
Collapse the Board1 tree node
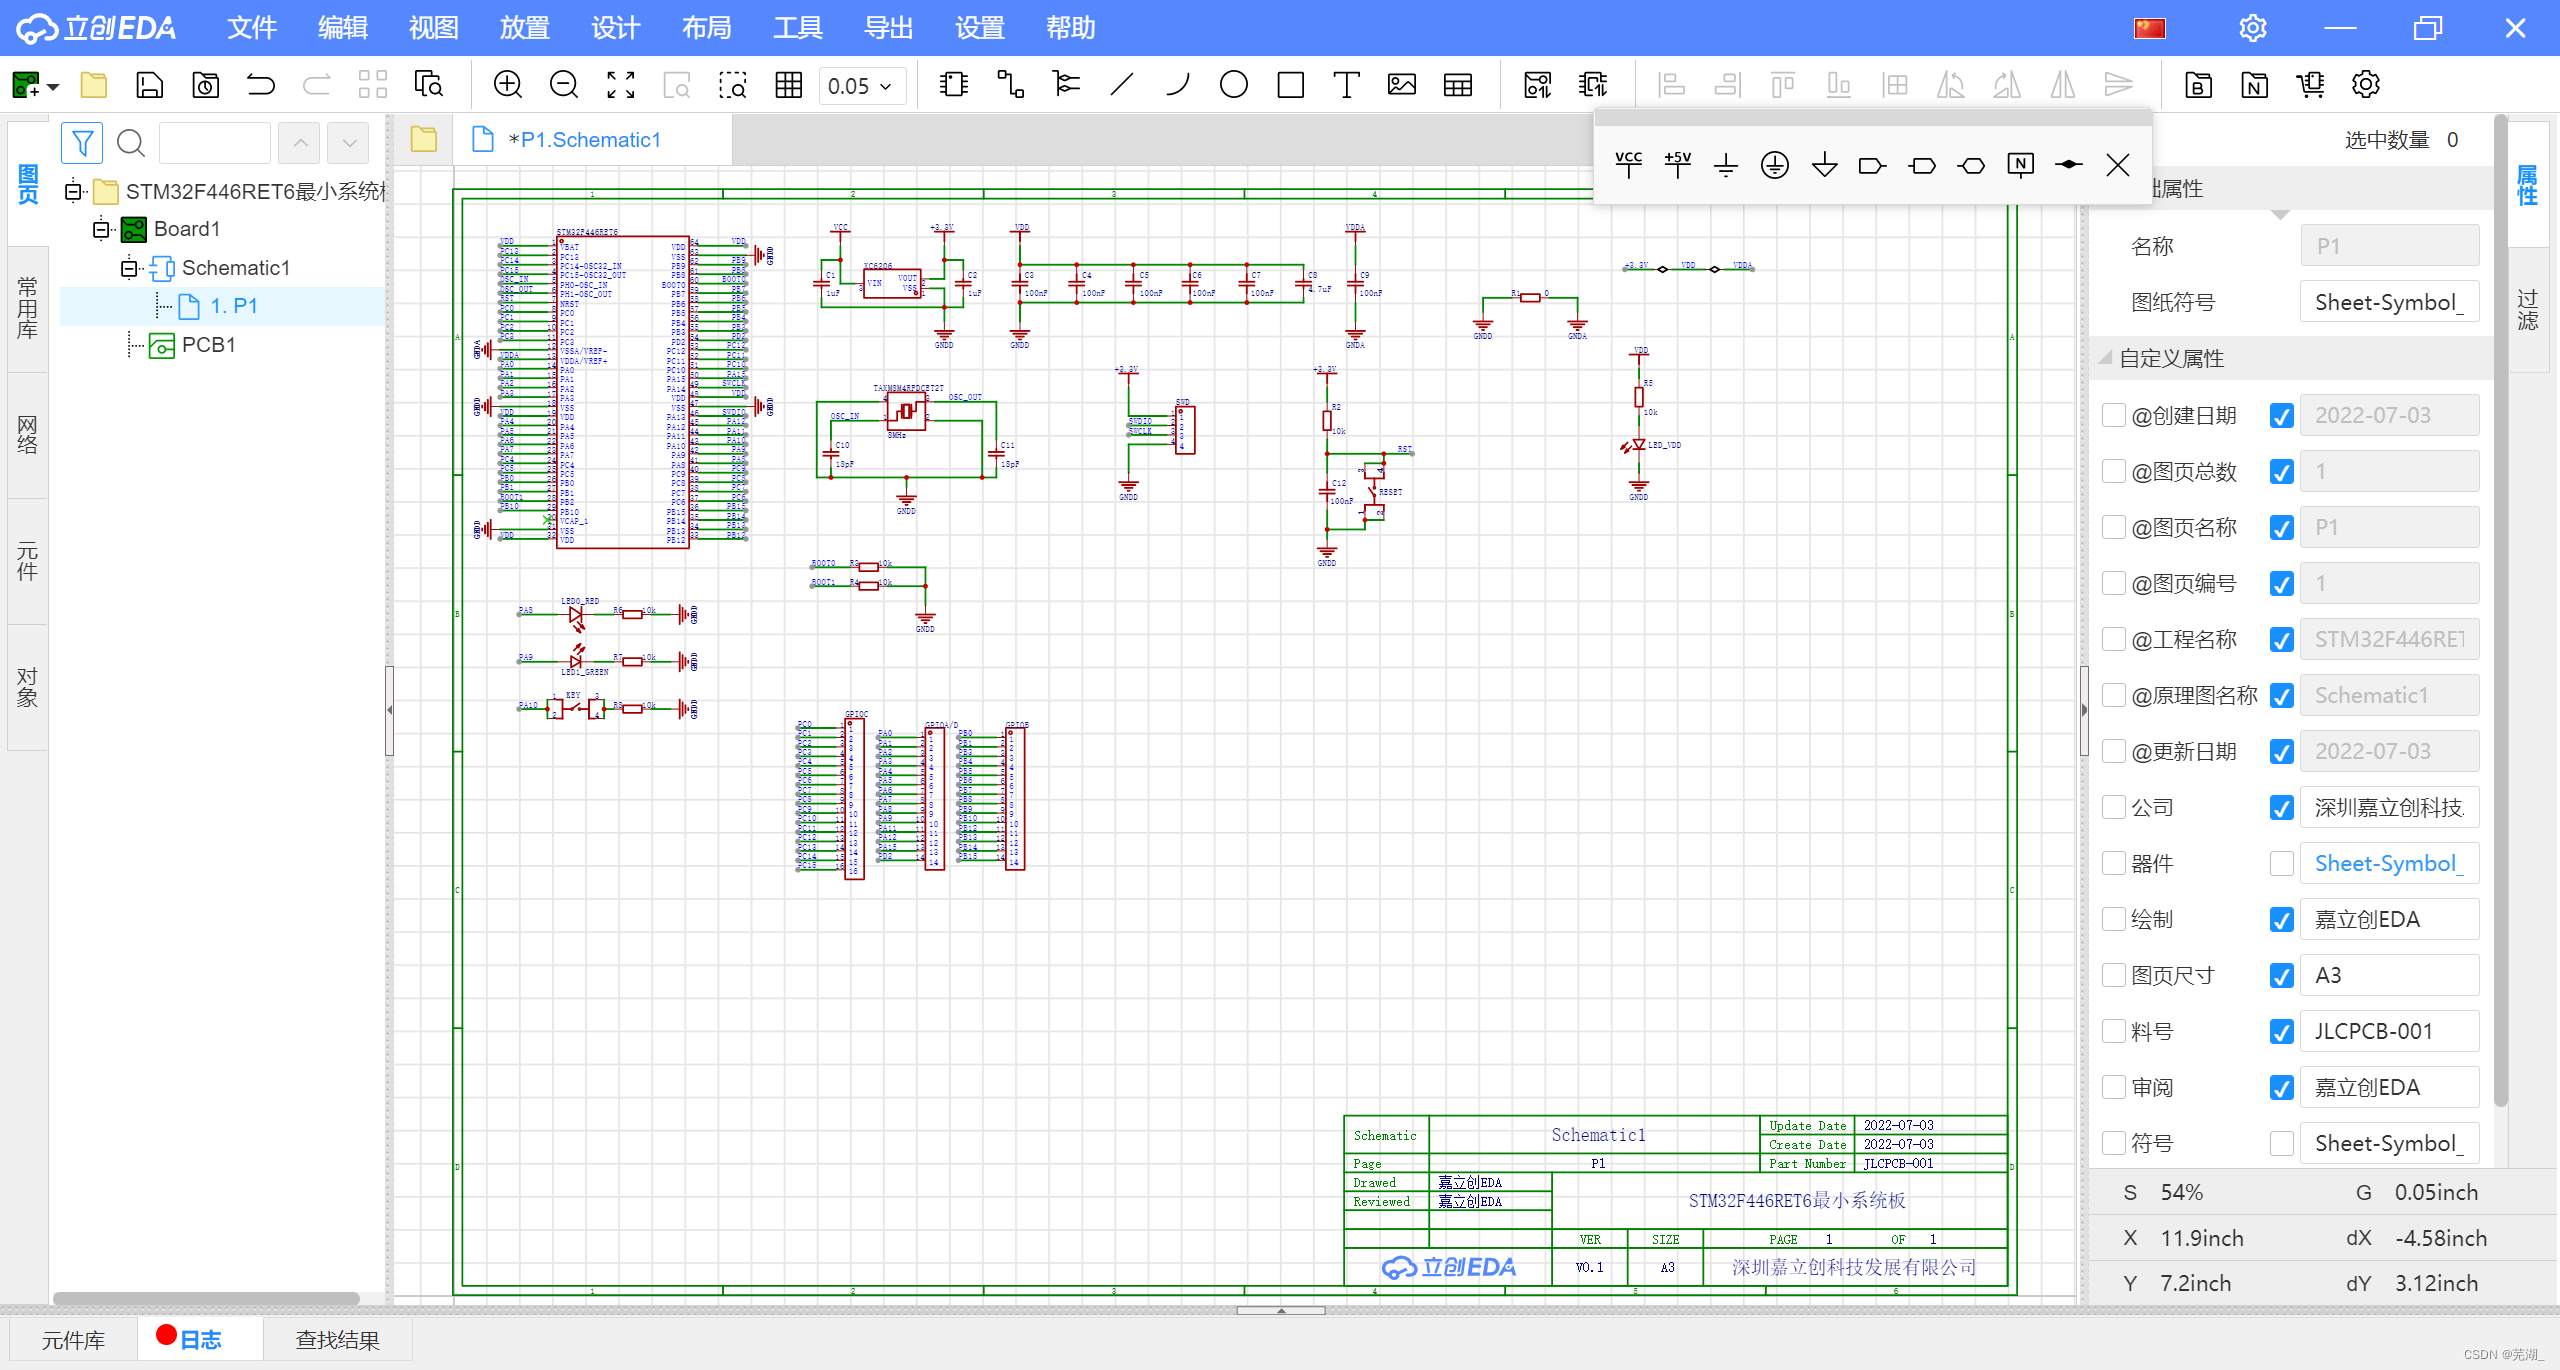(101, 229)
